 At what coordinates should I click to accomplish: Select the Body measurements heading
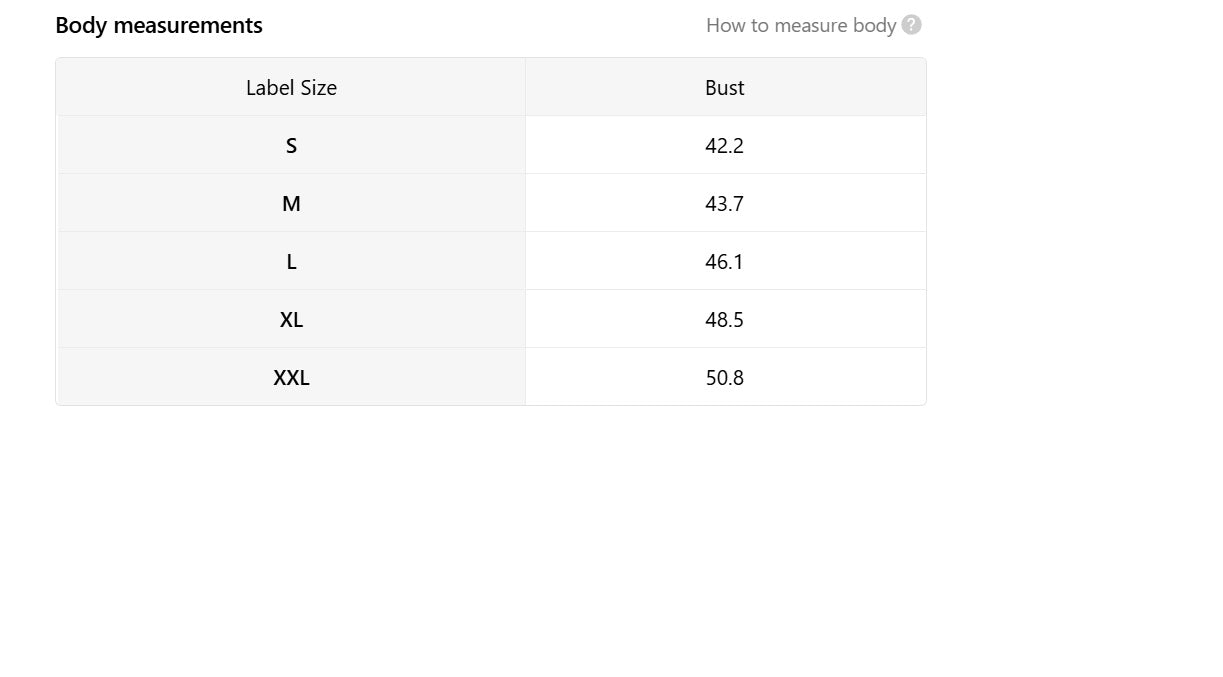point(159,25)
